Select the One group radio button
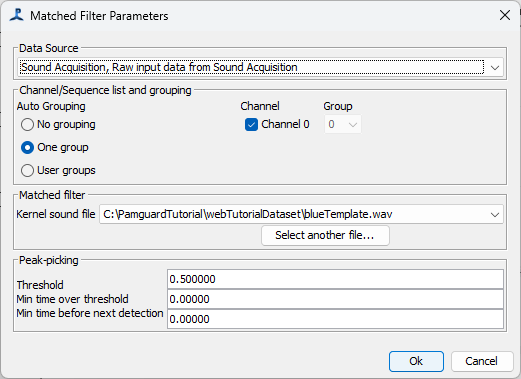Image resolution: width=521 pixels, height=379 pixels. pyautogui.click(x=27, y=147)
